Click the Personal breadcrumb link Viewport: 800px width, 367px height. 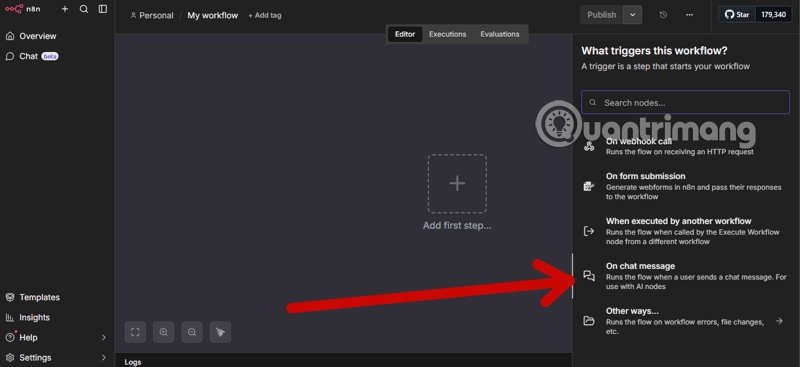[x=152, y=15]
